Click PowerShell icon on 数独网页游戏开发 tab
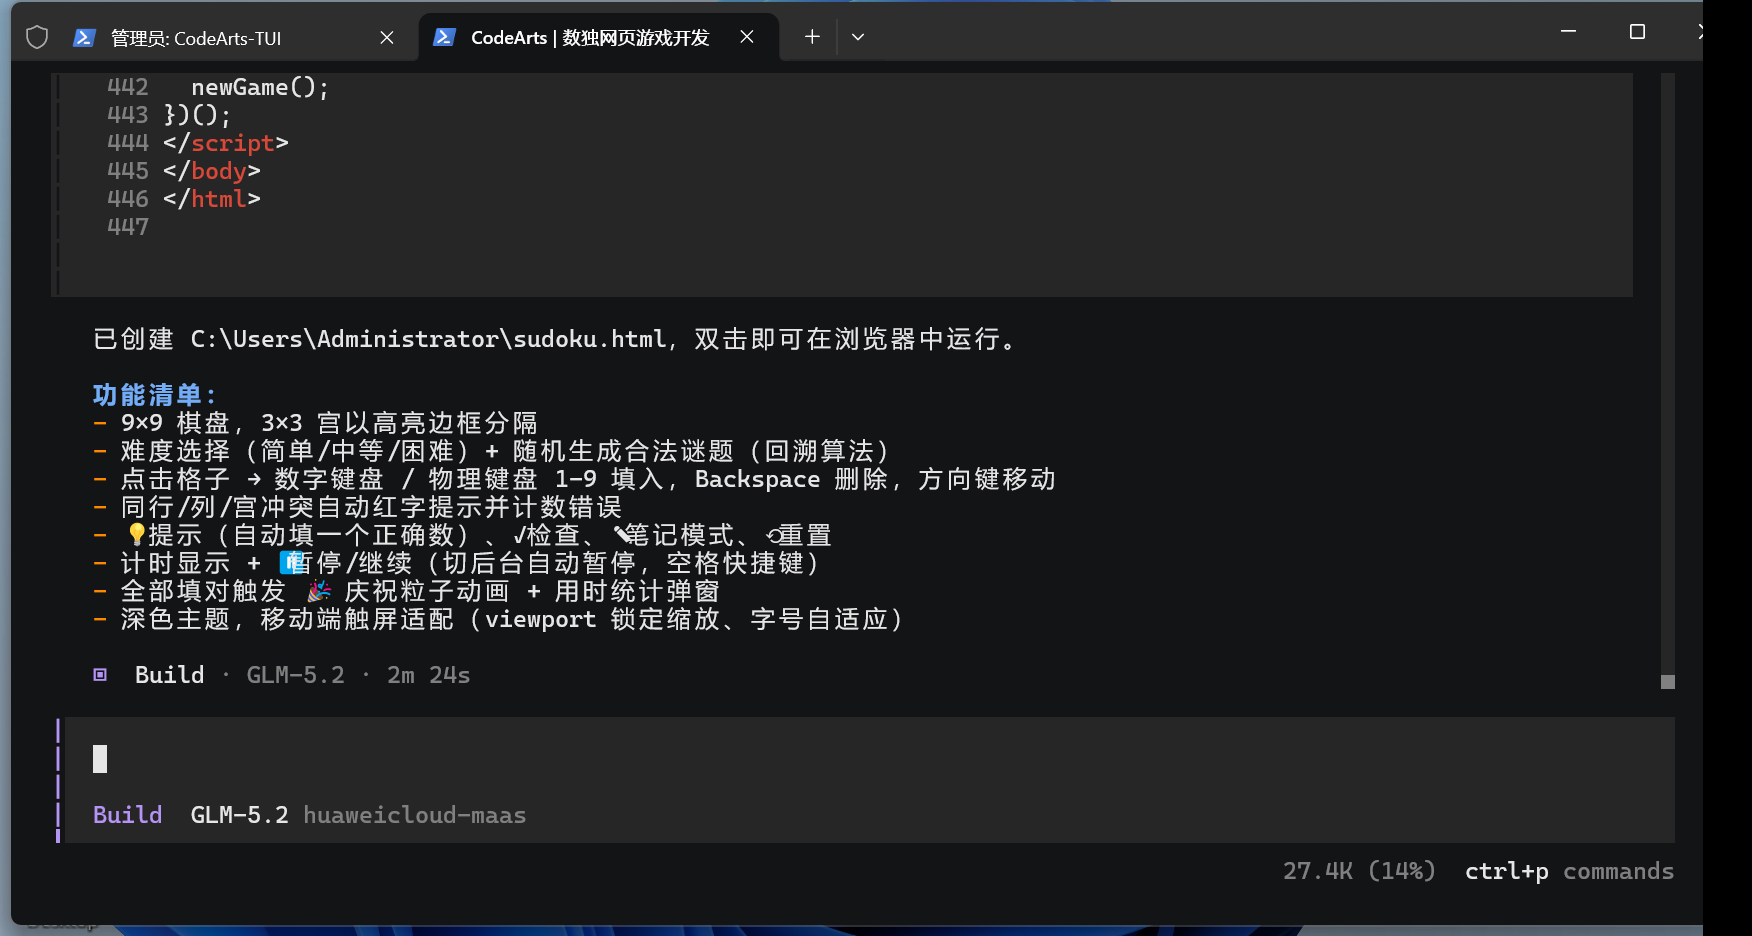 (x=444, y=37)
